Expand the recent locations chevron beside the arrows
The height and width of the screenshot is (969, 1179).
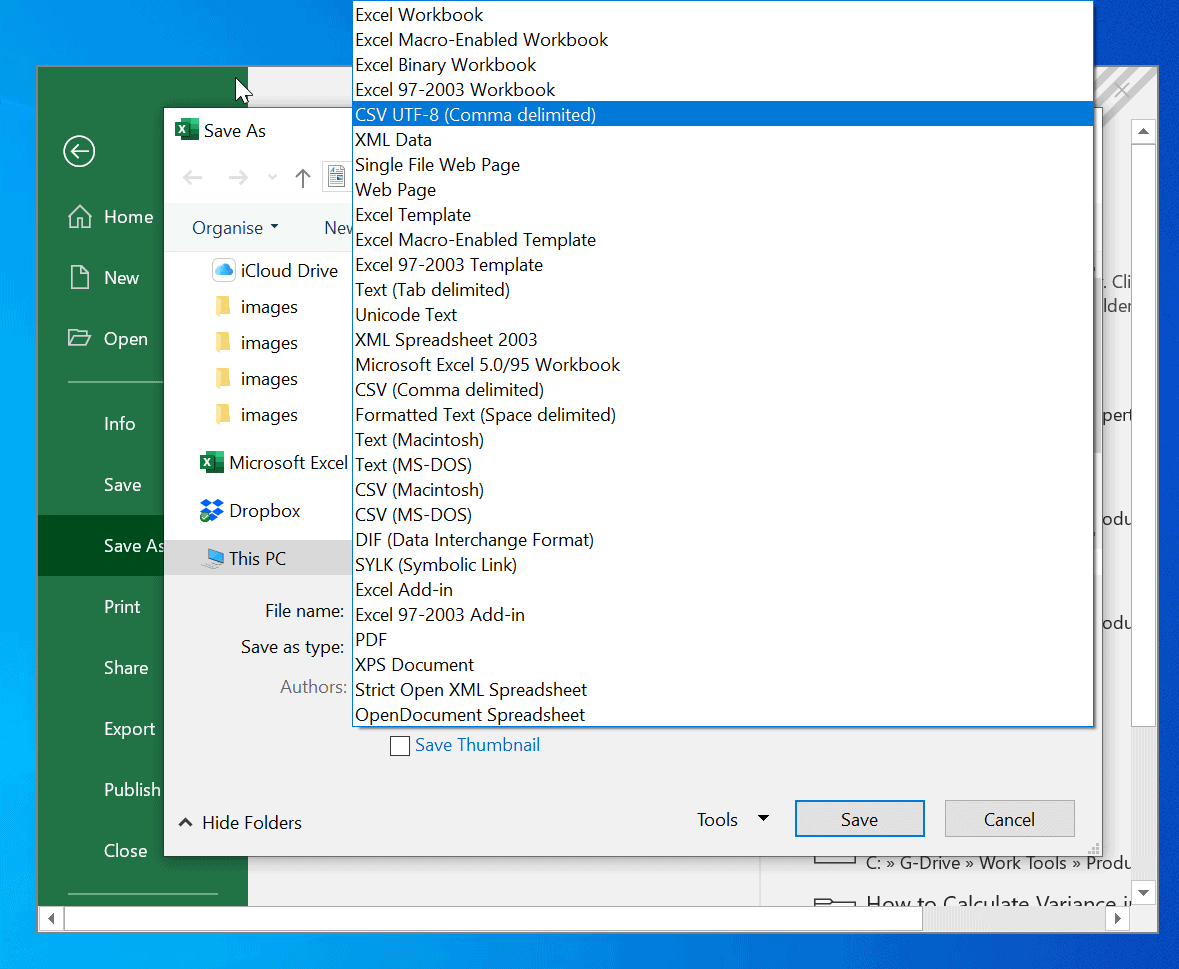click(x=270, y=178)
